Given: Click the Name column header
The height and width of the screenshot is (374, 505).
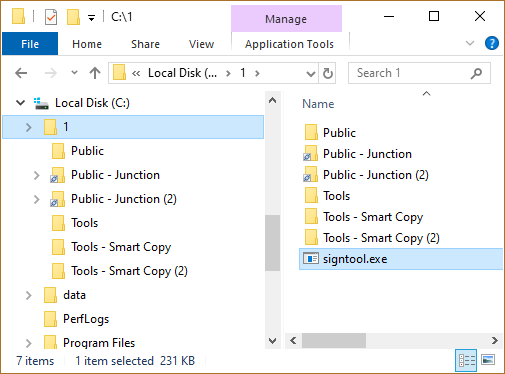Looking at the screenshot, I should [x=318, y=104].
